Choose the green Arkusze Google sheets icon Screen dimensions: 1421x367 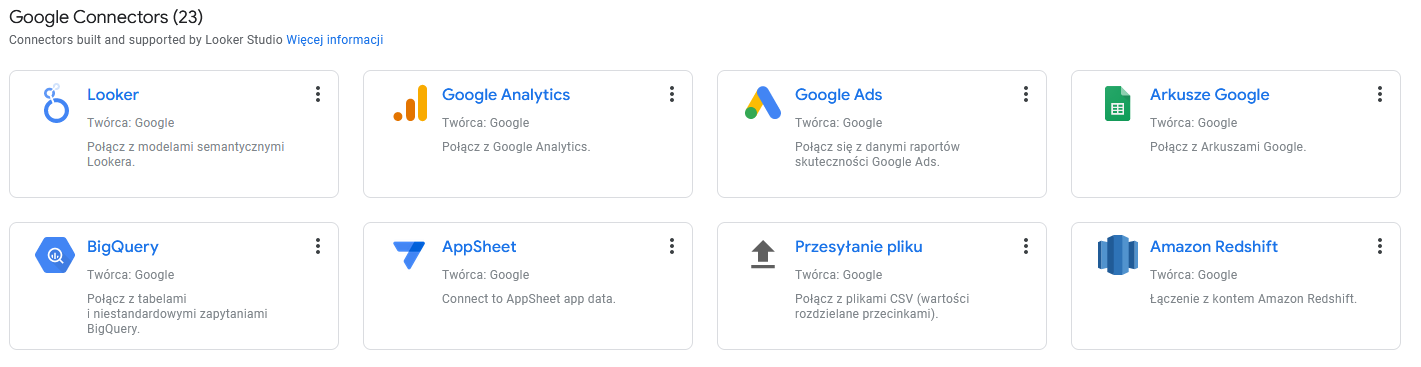pos(1117,103)
